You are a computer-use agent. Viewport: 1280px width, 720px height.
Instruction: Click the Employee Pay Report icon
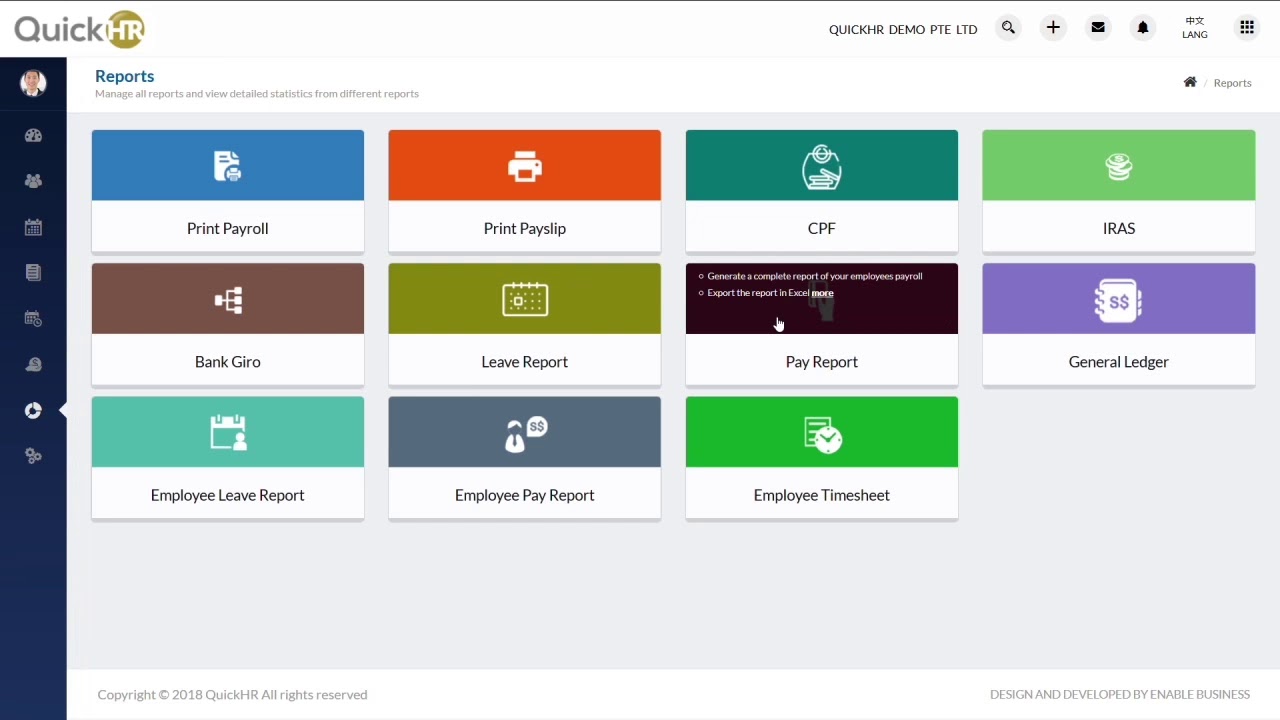pos(525,434)
